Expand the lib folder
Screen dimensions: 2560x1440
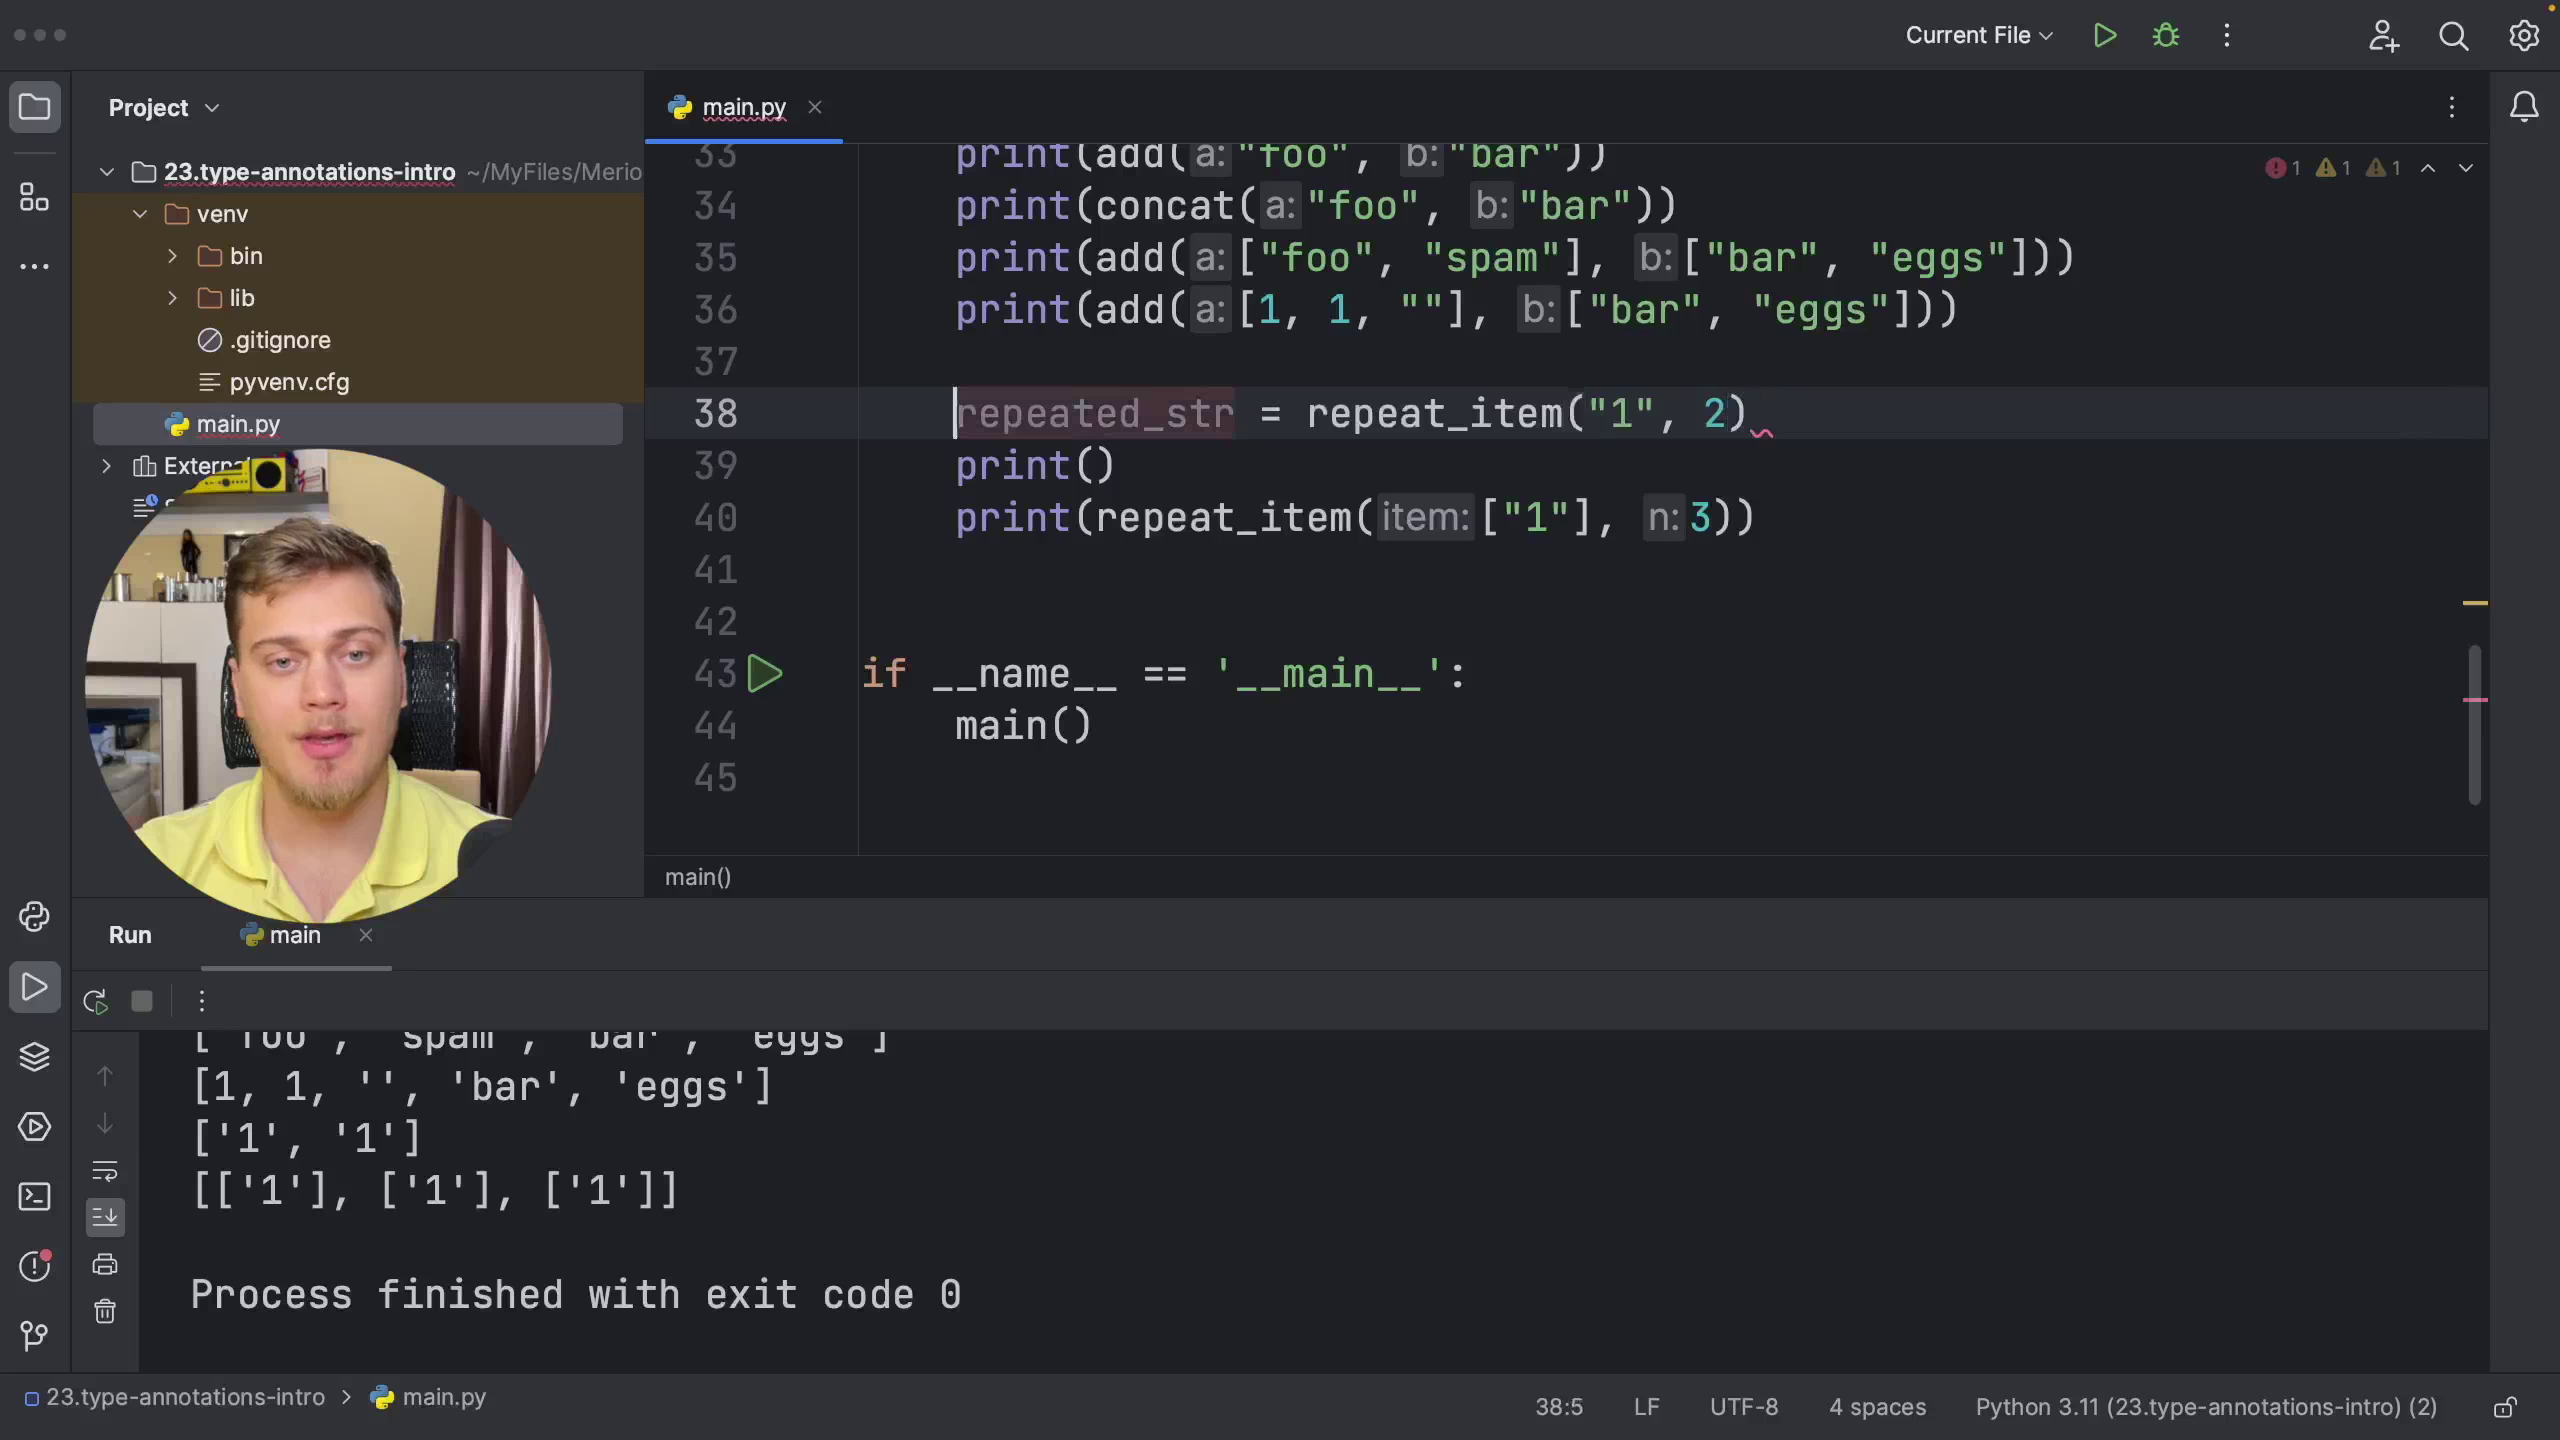click(x=172, y=298)
